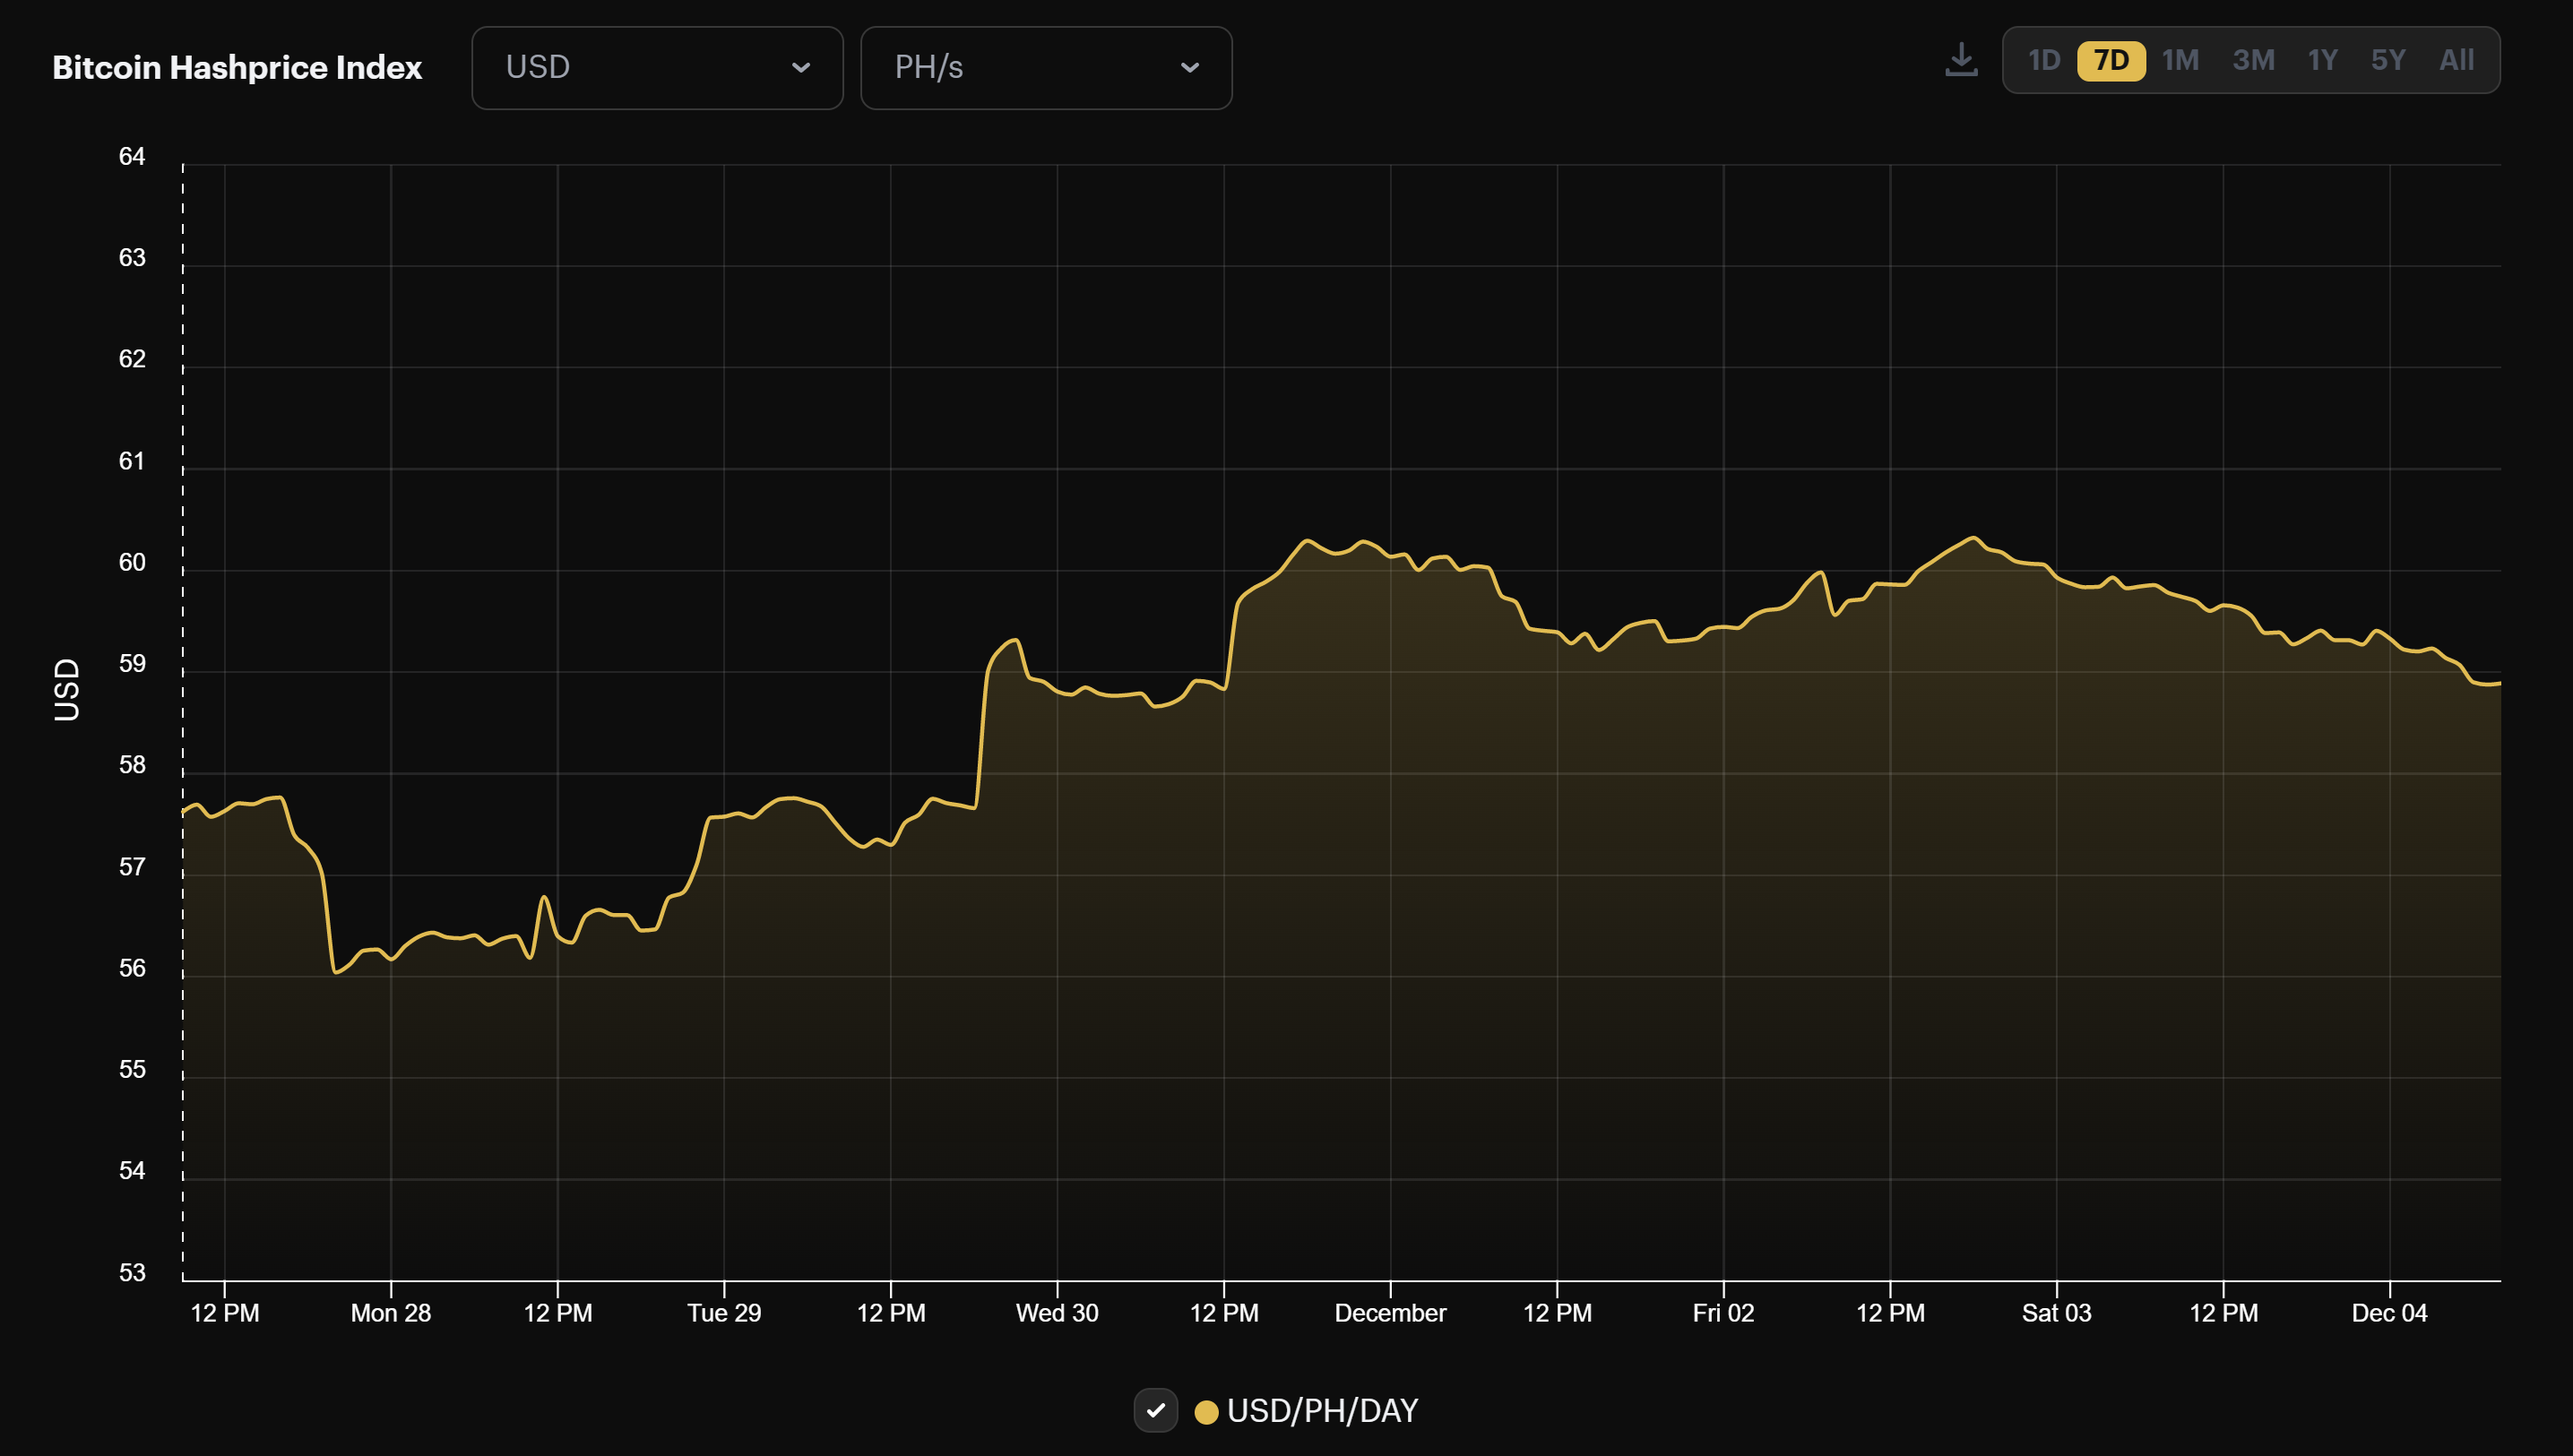Keep the 7D time range selected
Screen dimensions: 2573x1456
click(2112, 60)
